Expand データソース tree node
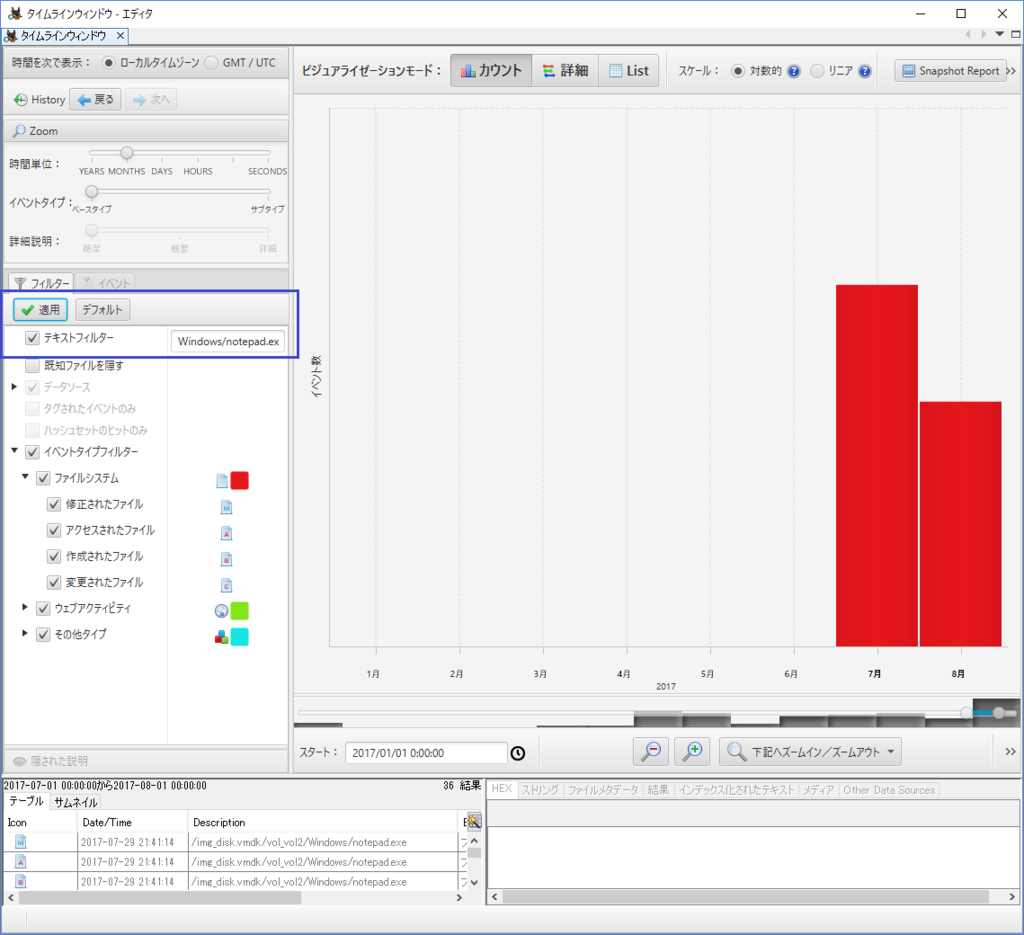1024x935 pixels. 14,387
